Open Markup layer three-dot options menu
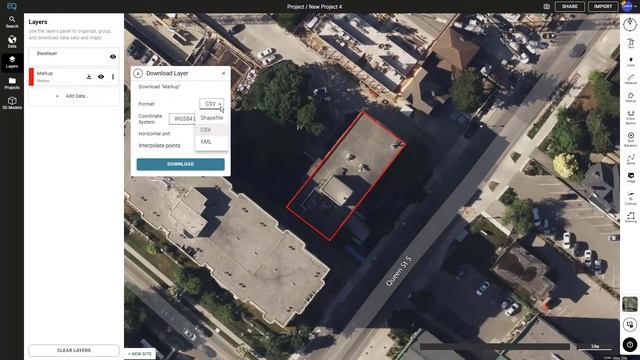 (x=113, y=76)
